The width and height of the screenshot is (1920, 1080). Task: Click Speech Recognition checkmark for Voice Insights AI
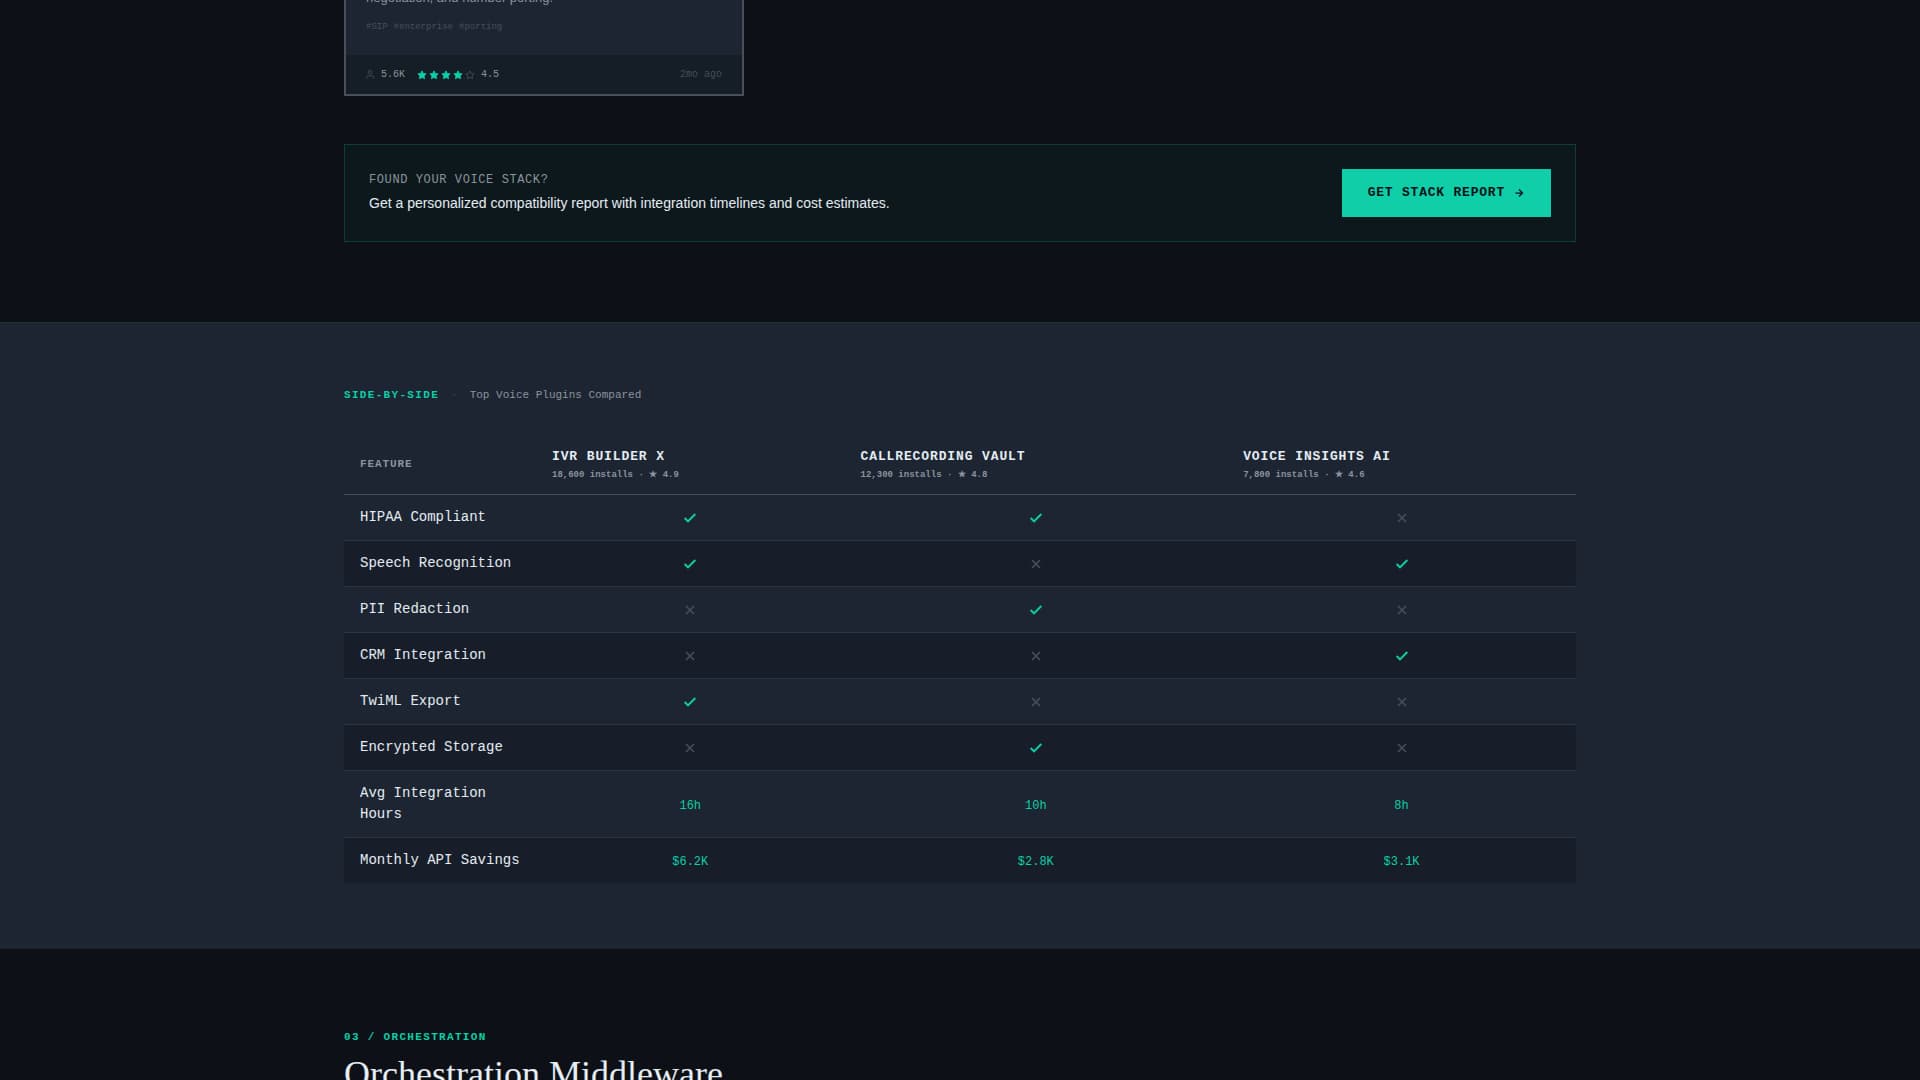point(1402,564)
